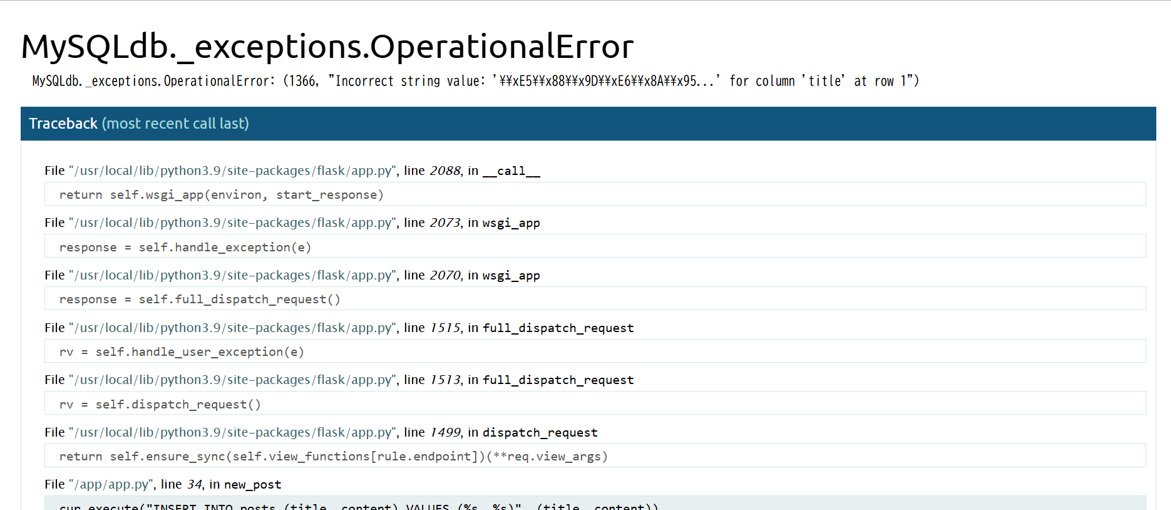The width and height of the screenshot is (1171, 510).
Task: Open the frame at line 2070 in wsgi_app
Action: click(x=292, y=276)
